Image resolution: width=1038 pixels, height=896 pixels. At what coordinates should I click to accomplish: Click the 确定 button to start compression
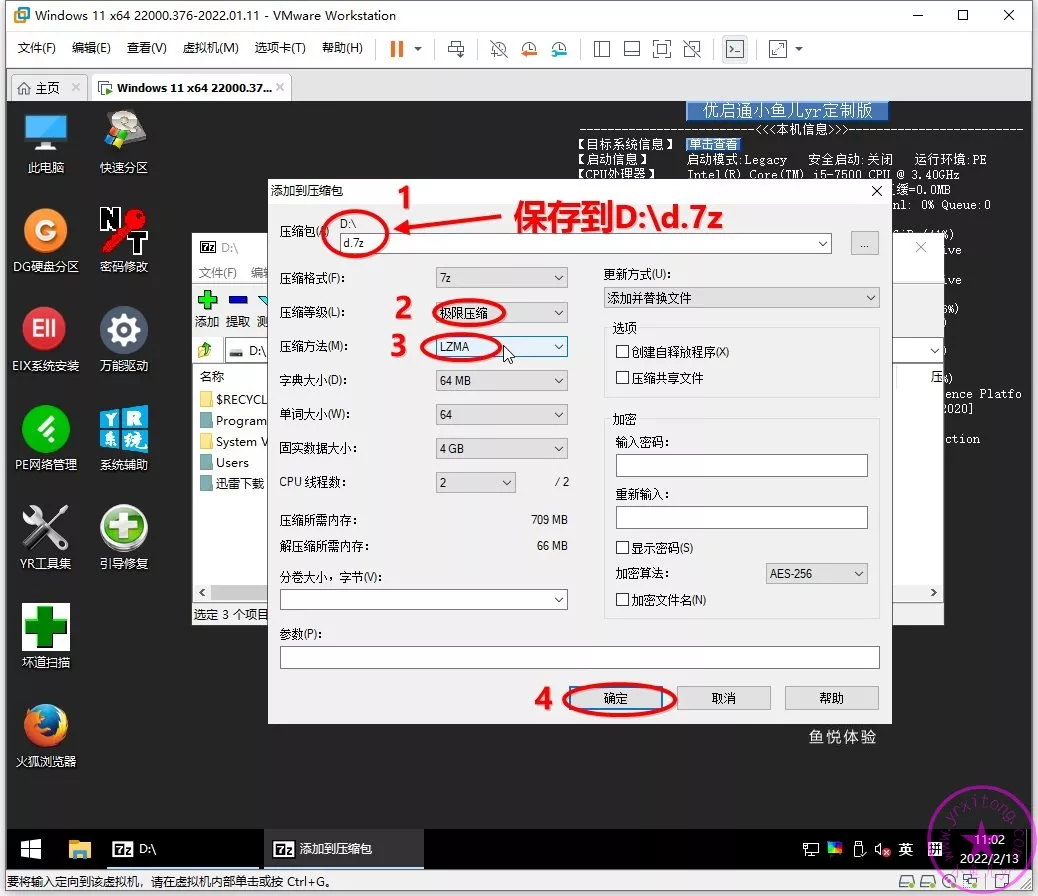[x=616, y=698]
